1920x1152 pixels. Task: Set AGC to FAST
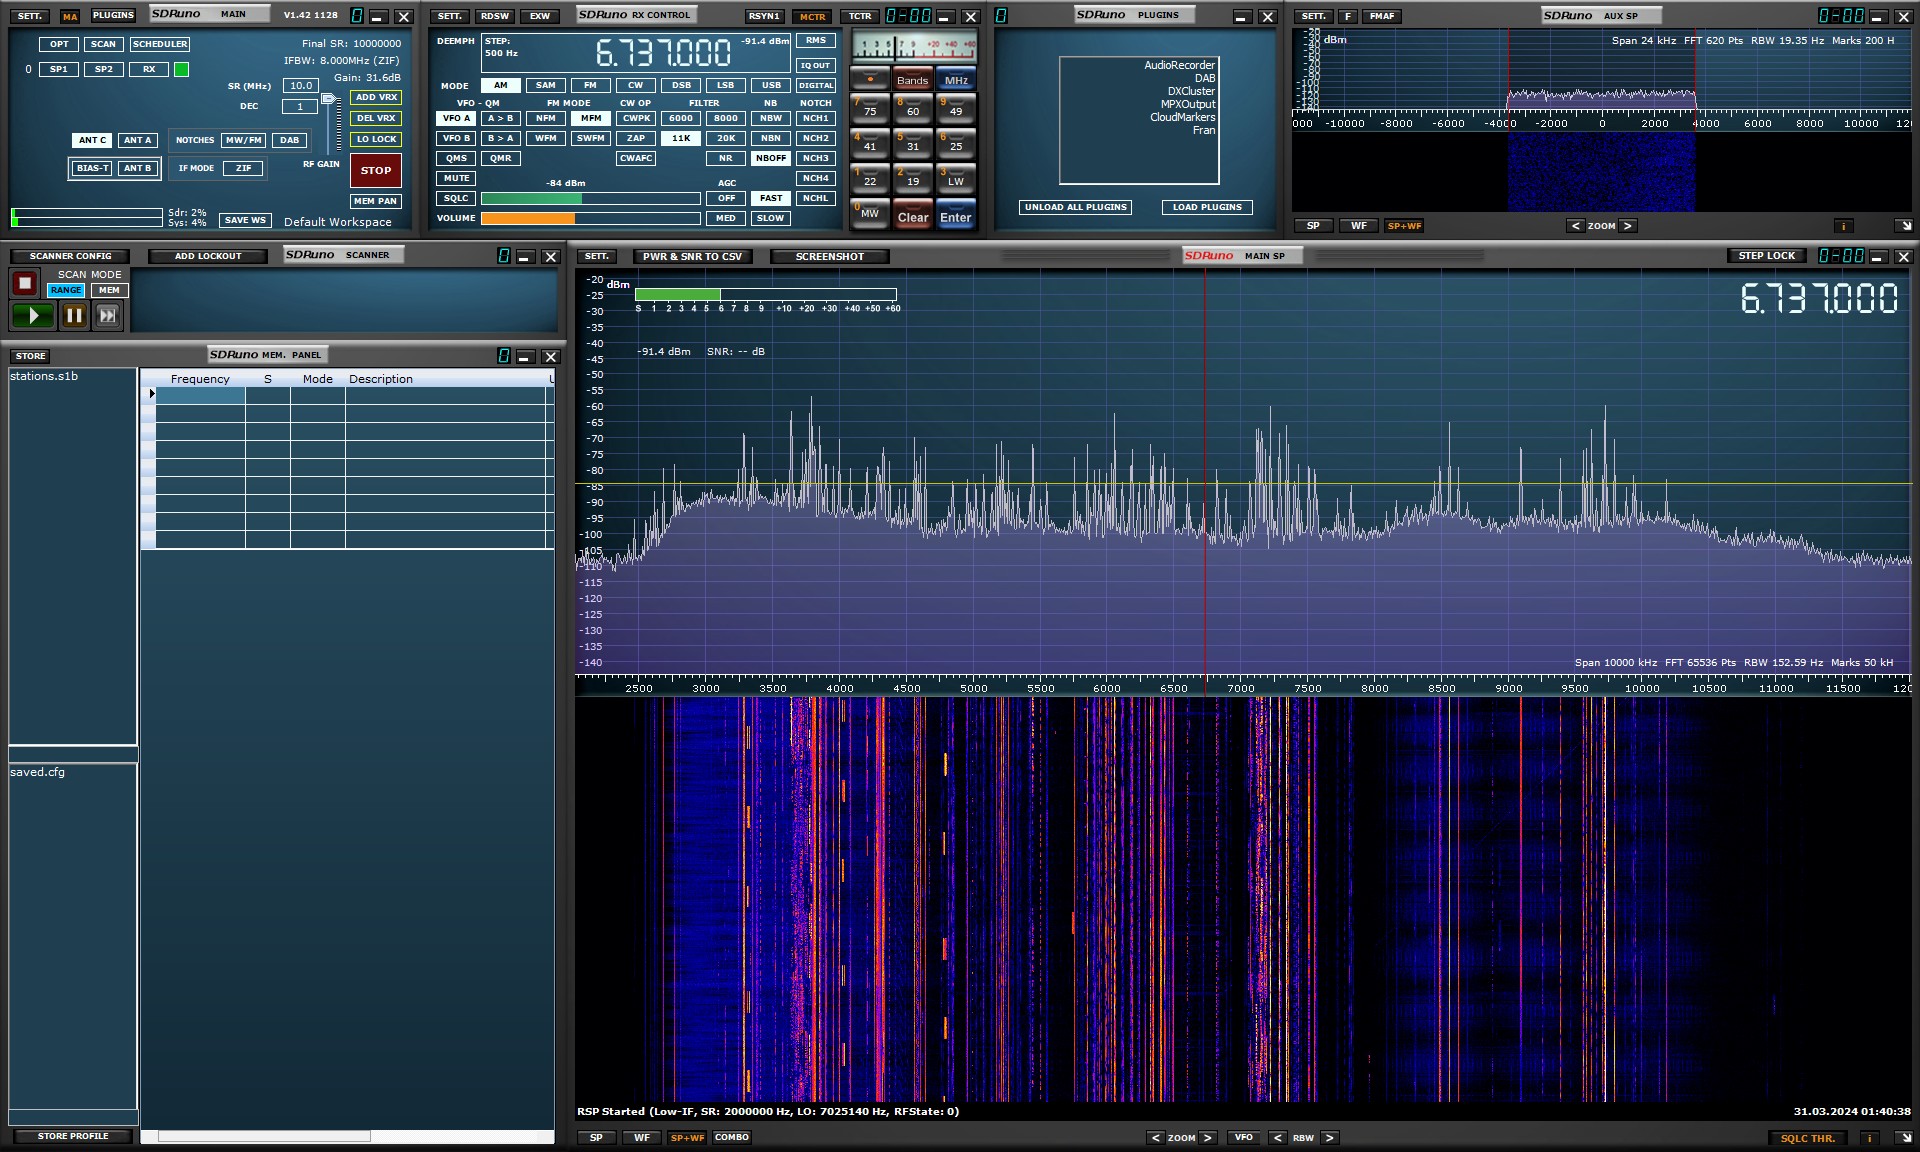tap(771, 198)
